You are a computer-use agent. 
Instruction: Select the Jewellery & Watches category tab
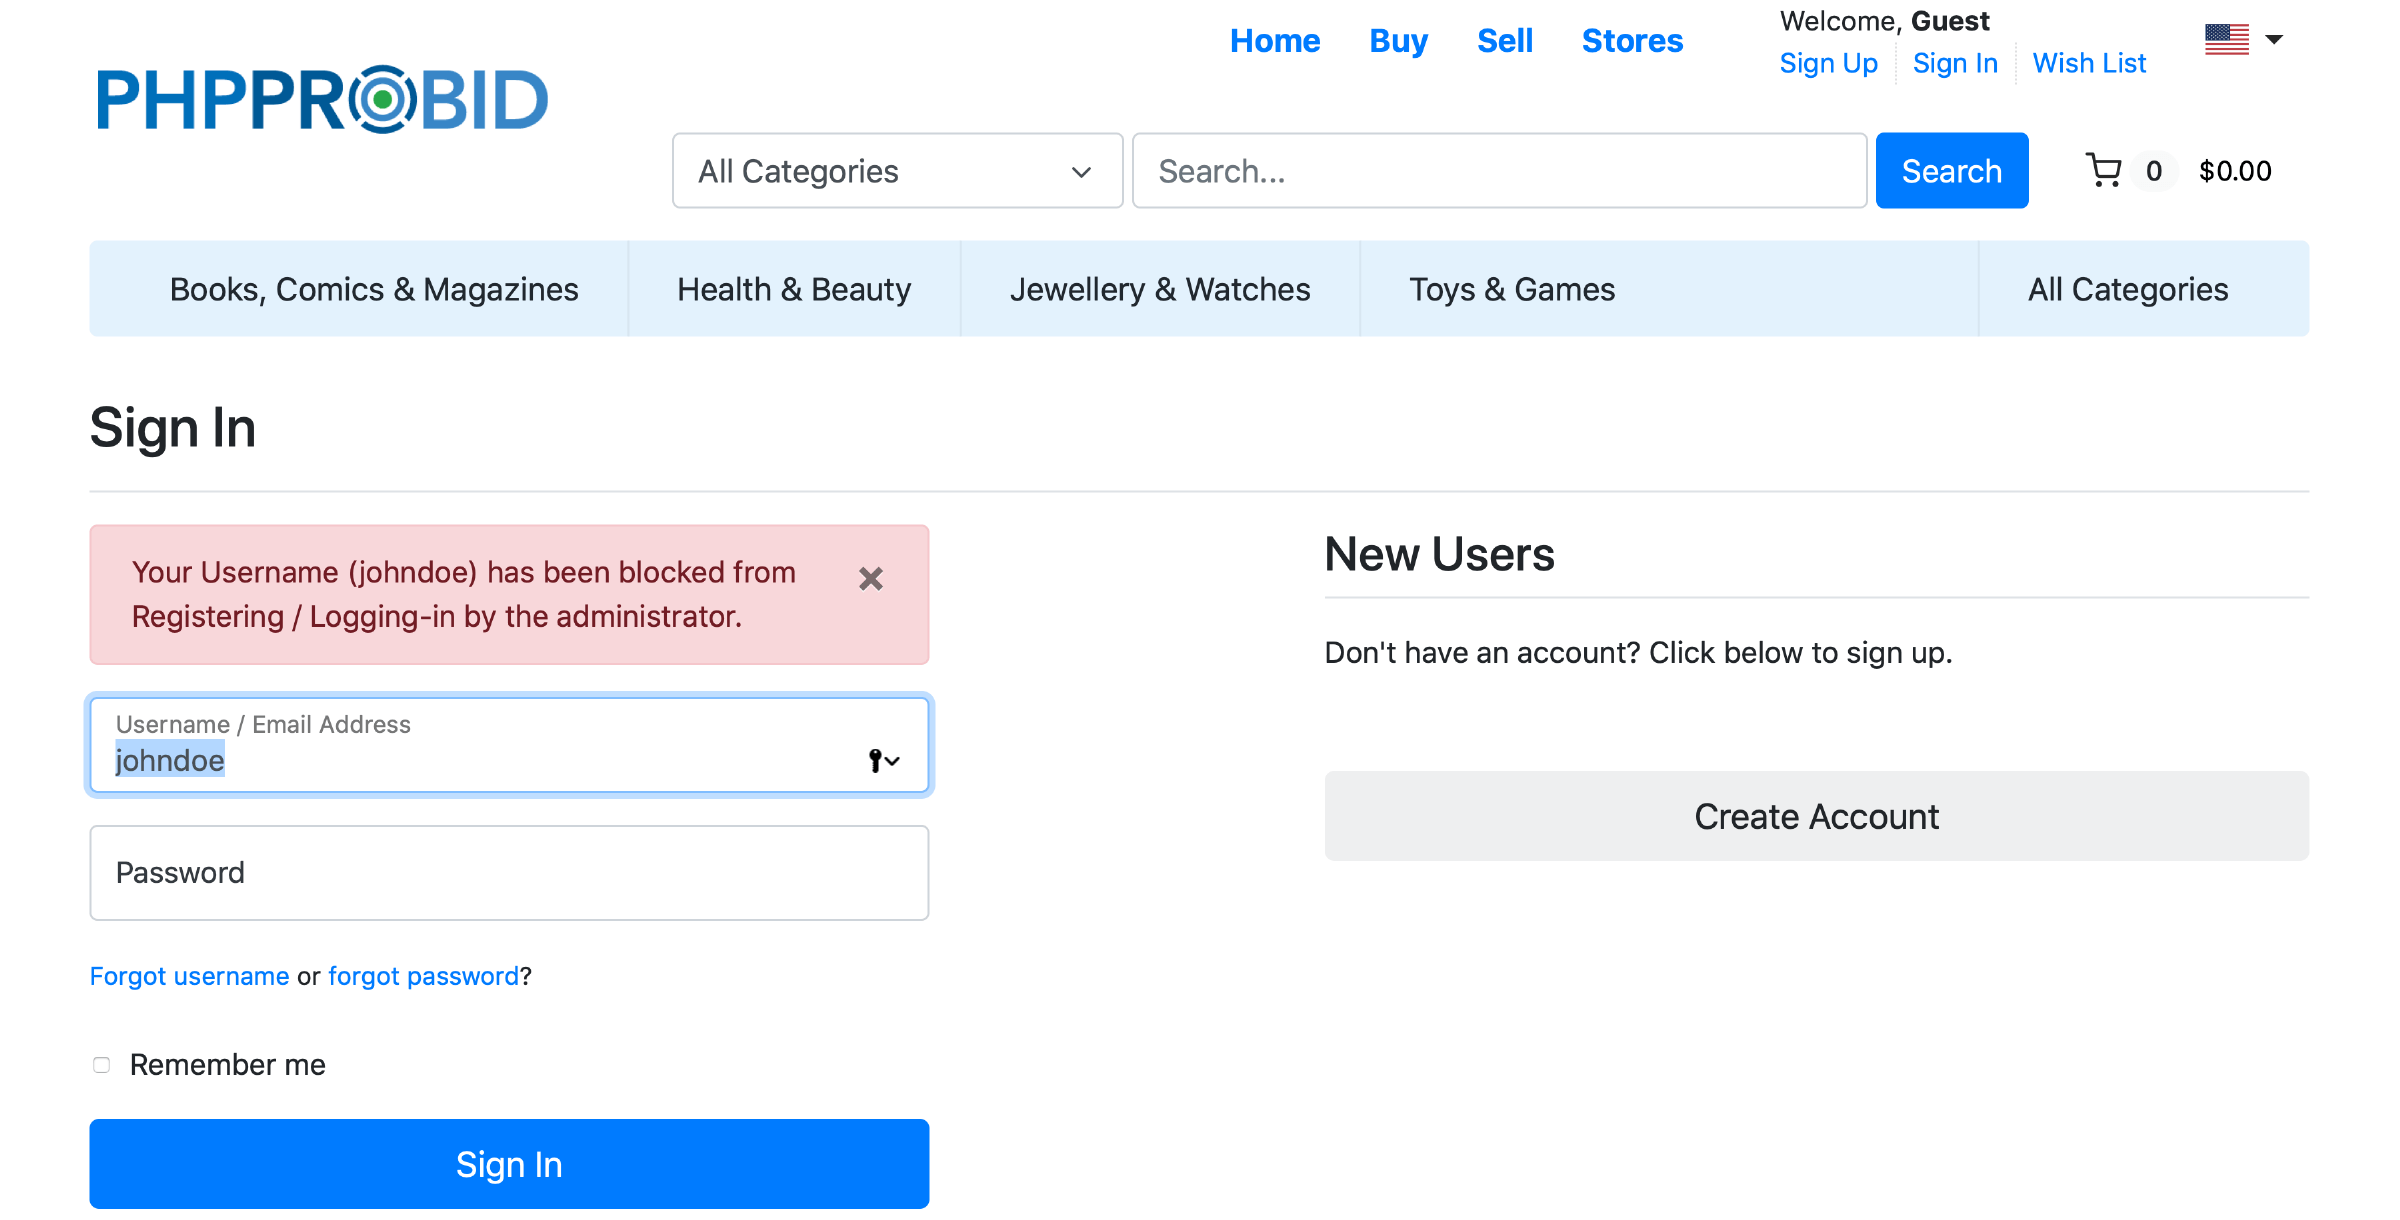pos(1159,289)
